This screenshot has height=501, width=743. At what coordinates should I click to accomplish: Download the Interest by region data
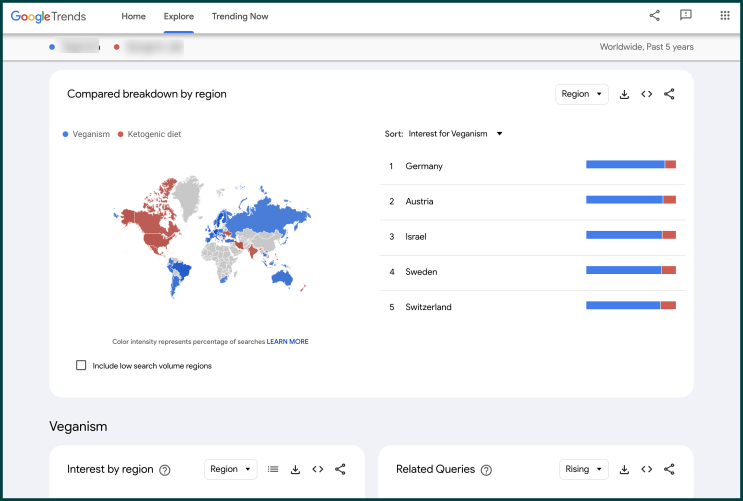click(295, 469)
